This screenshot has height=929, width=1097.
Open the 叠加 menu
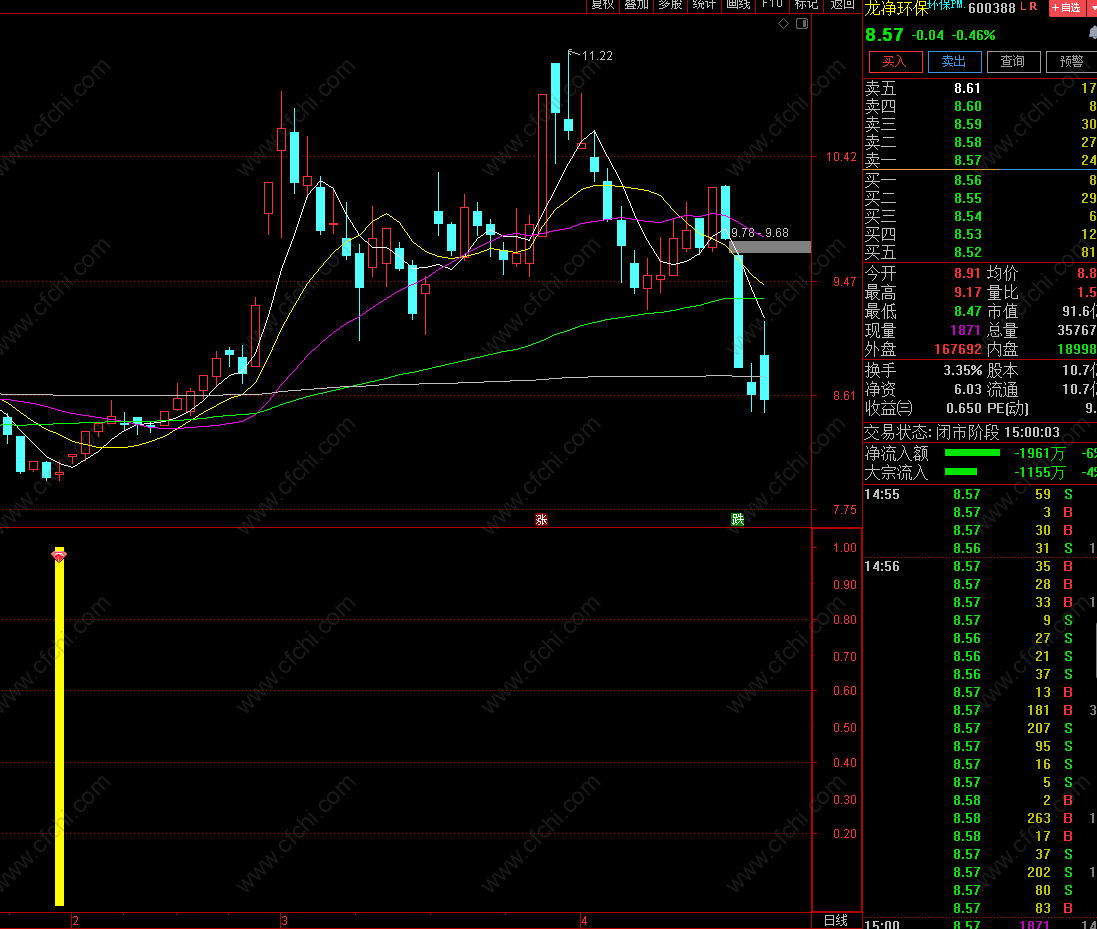pos(636,5)
